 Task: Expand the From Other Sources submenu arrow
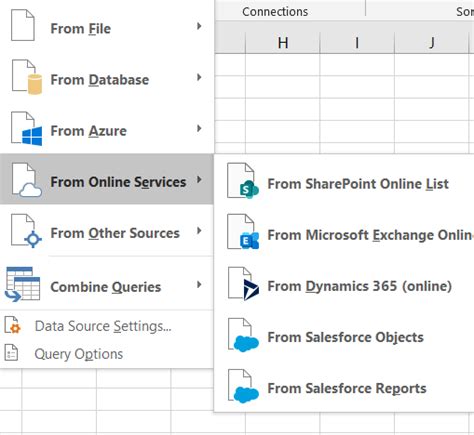[x=199, y=231]
